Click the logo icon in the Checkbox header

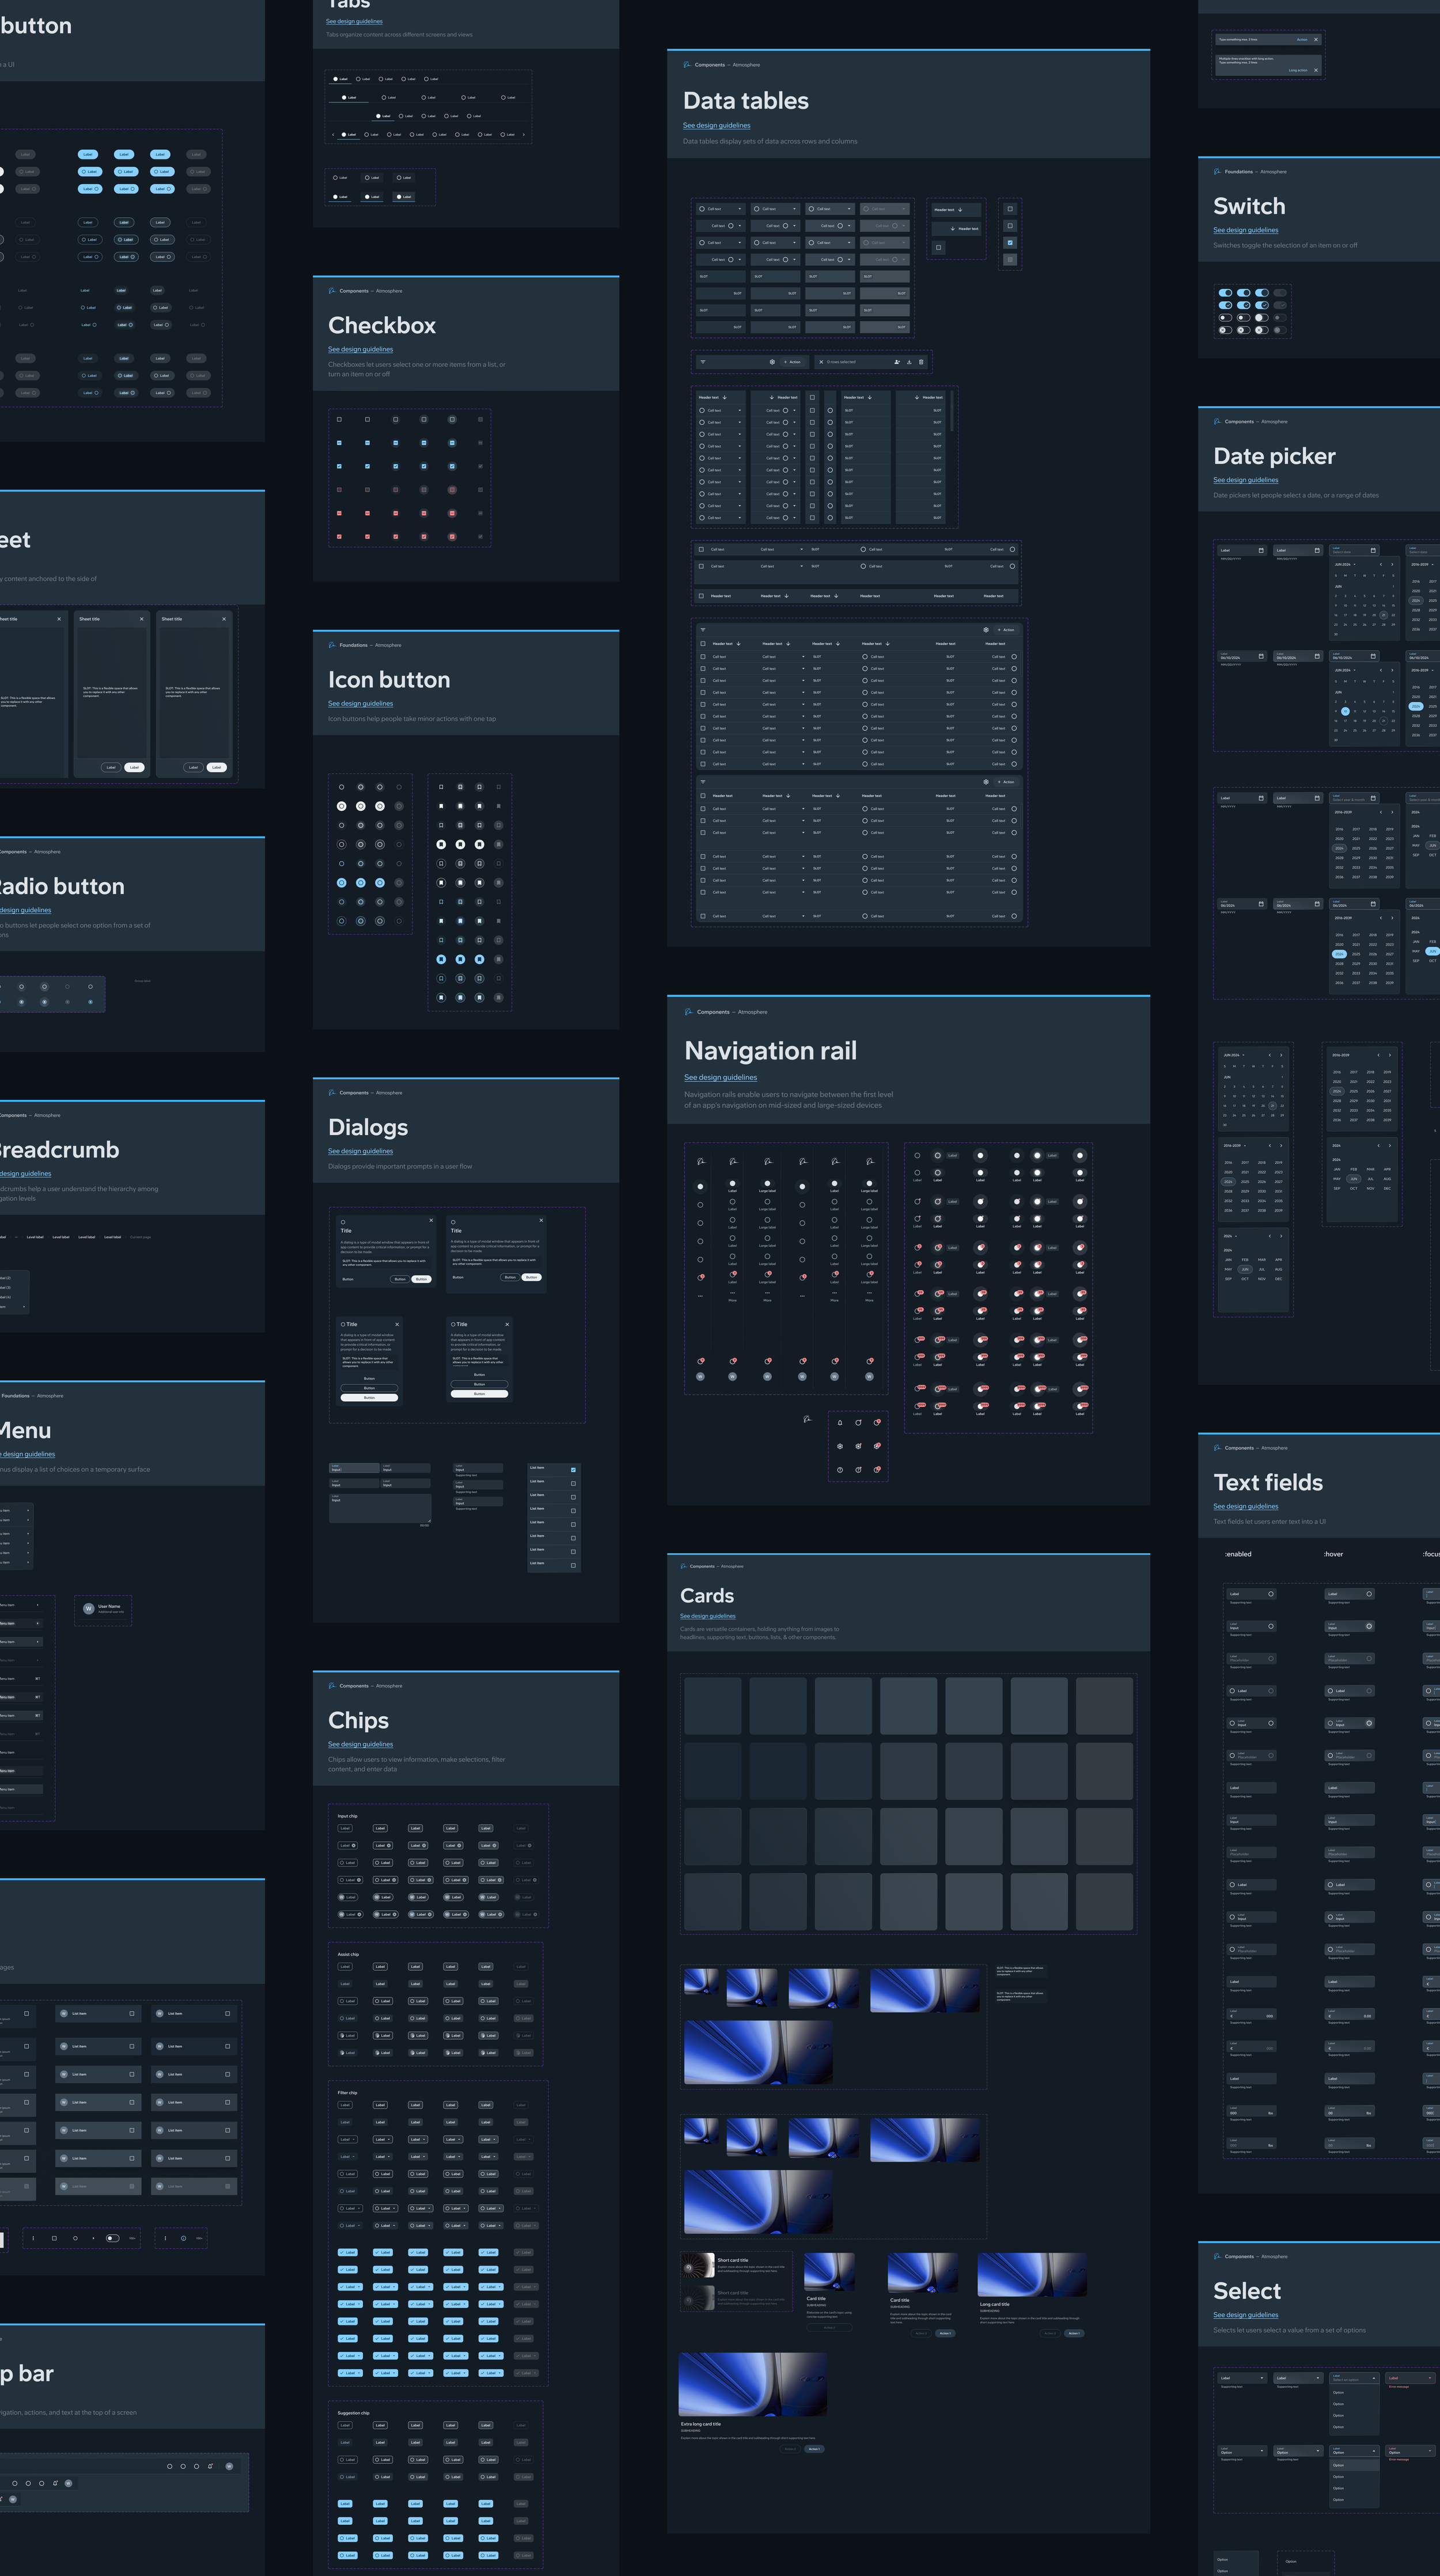[332, 291]
